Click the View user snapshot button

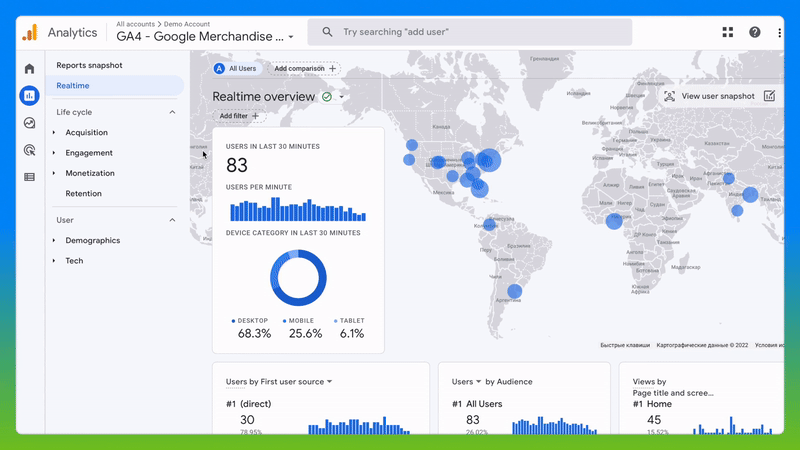(x=718, y=96)
